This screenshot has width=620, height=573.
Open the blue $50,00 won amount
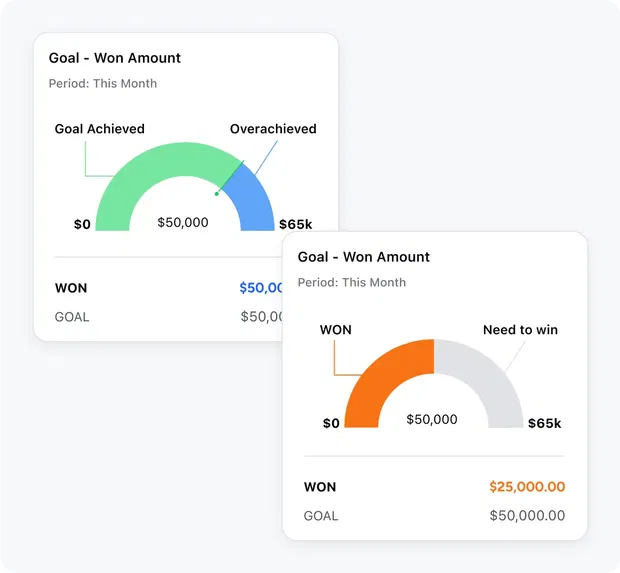pyautogui.click(x=261, y=288)
